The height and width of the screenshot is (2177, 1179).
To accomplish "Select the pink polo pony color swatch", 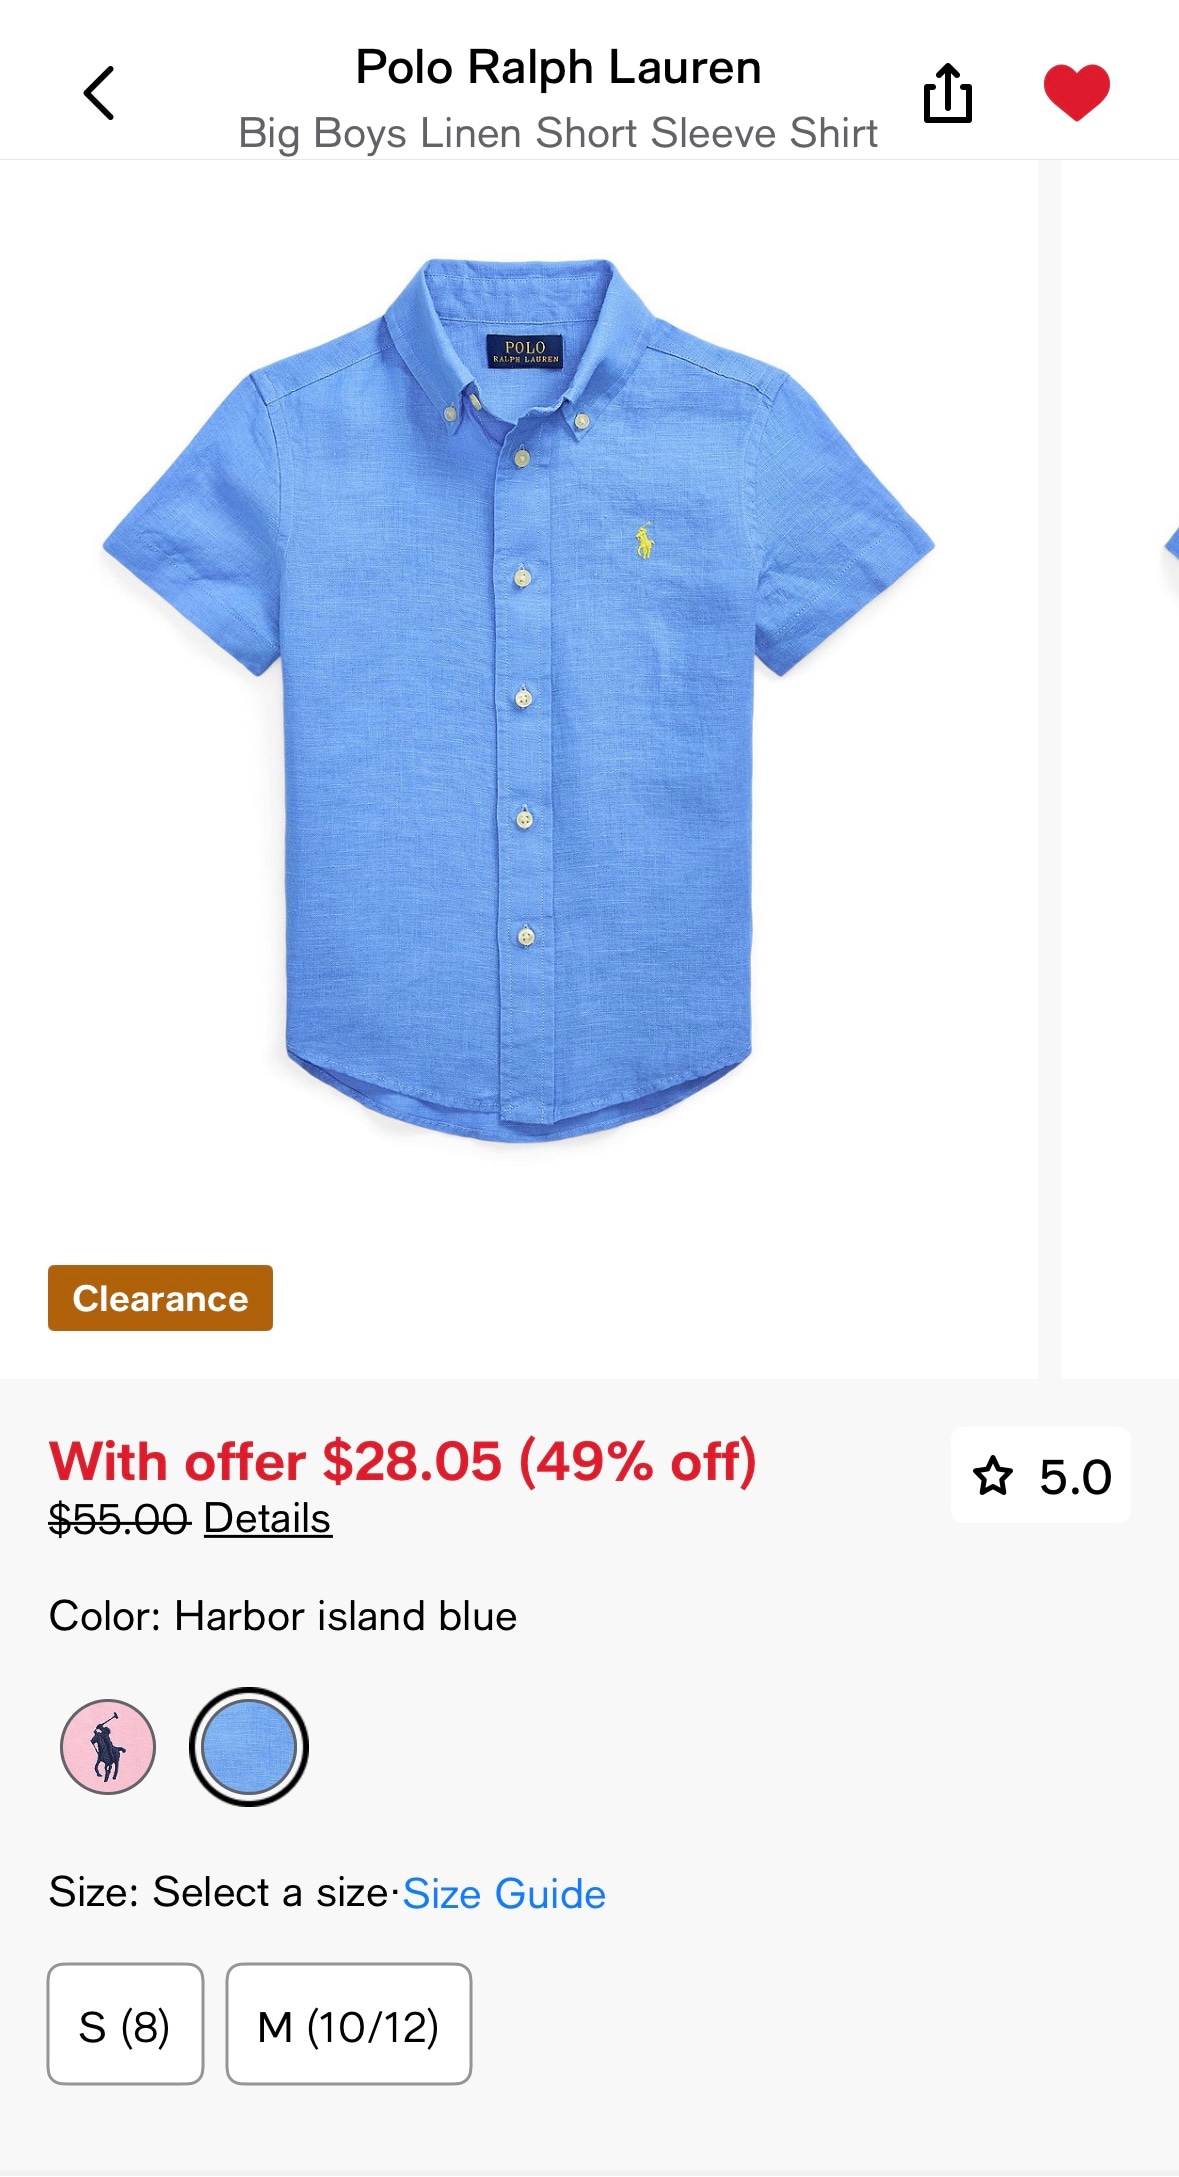I will (x=108, y=1747).
